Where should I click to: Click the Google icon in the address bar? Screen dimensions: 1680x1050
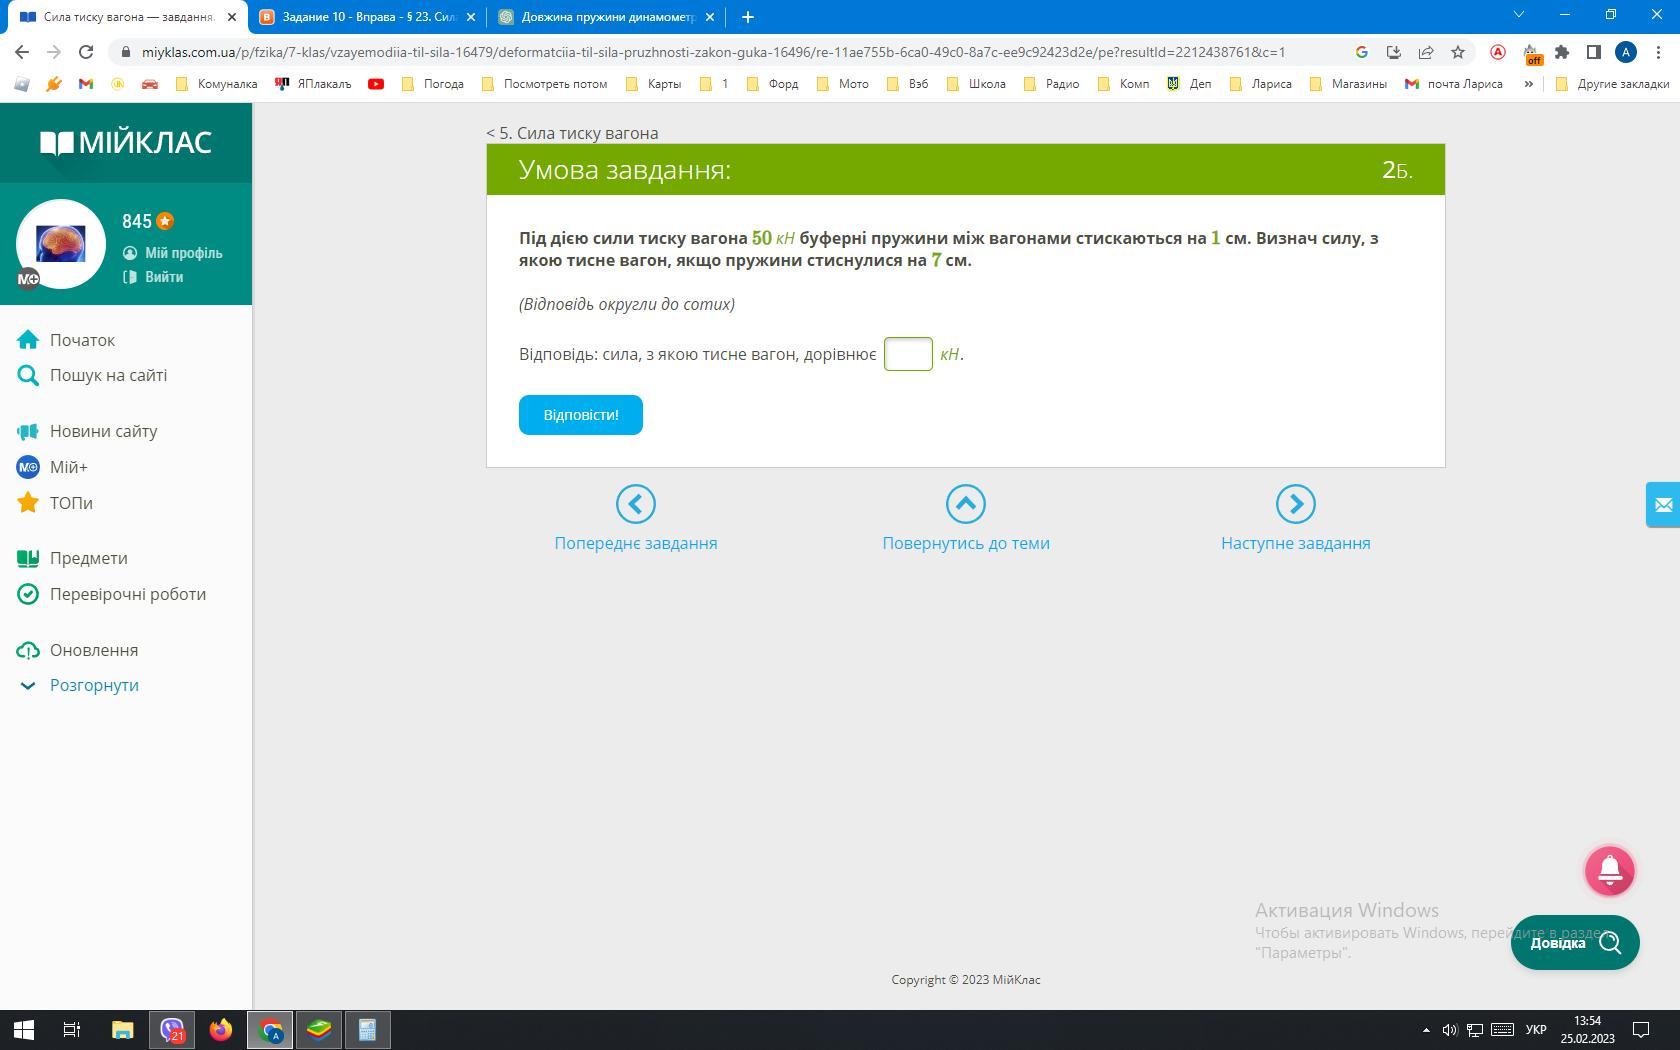pyautogui.click(x=1362, y=52)
